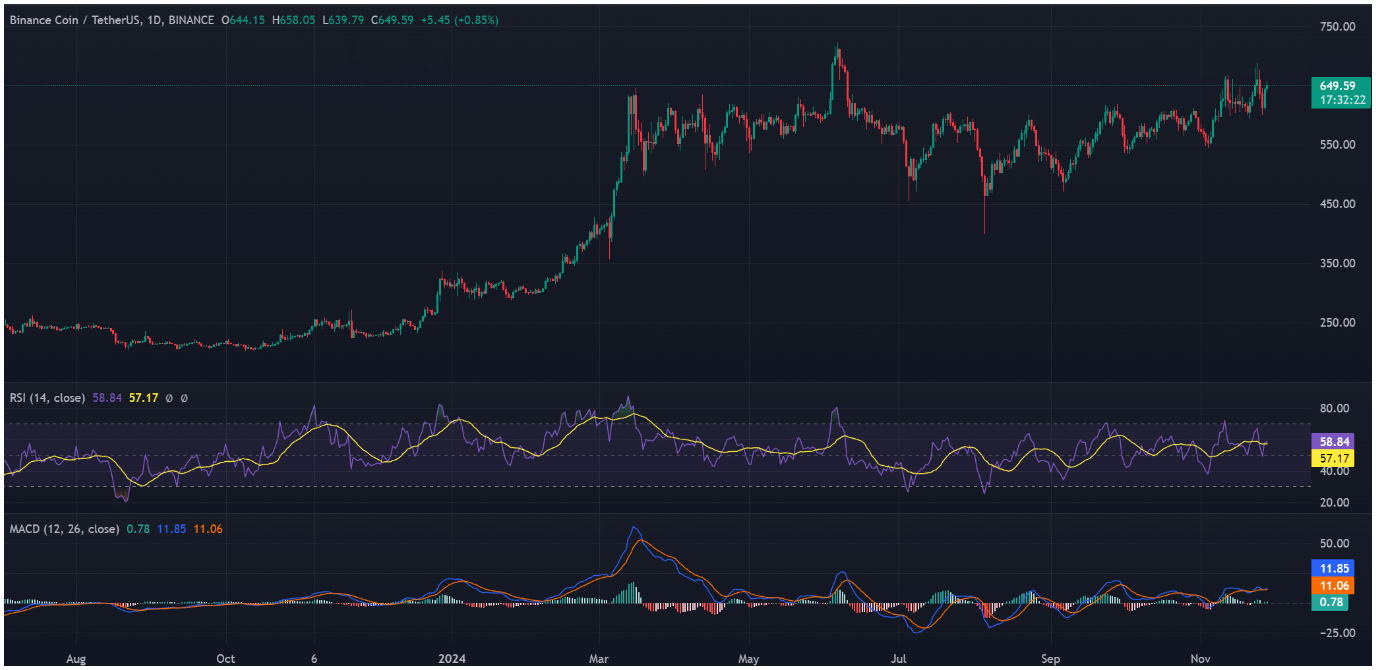
Task: Click the 2024 marker on time axis
Action: [451, 660]
